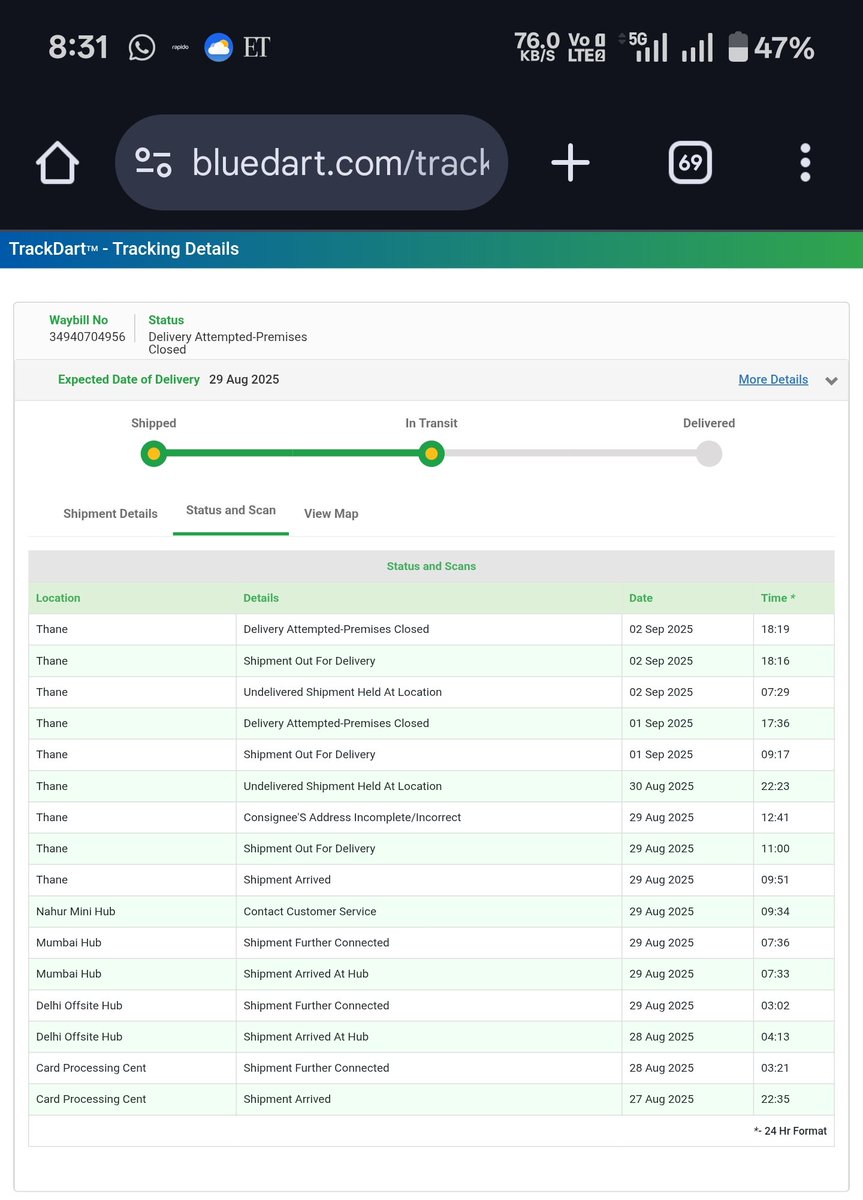The height and width of the screenshot is (1200, 863).
Task: Click Consignee'S Address Incomplete/Incorrect entry
Action: (352, 817)
